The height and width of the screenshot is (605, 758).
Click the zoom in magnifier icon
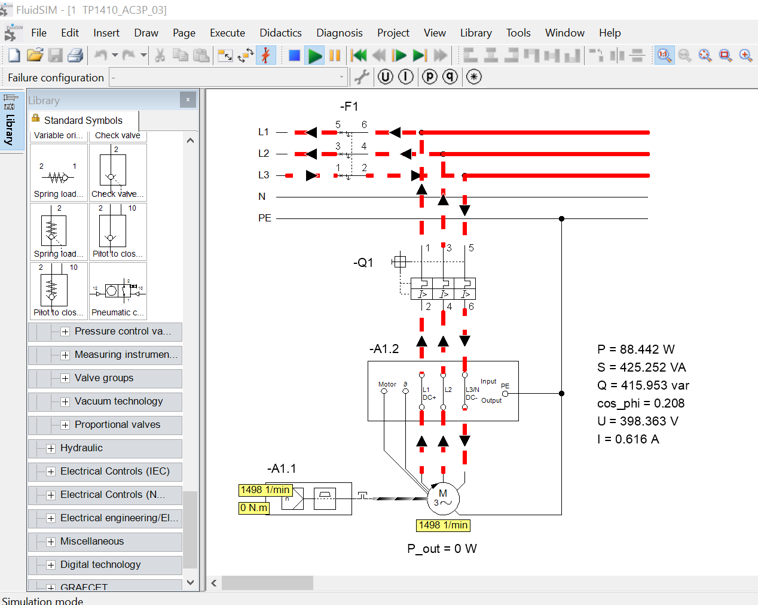(746, 56)
